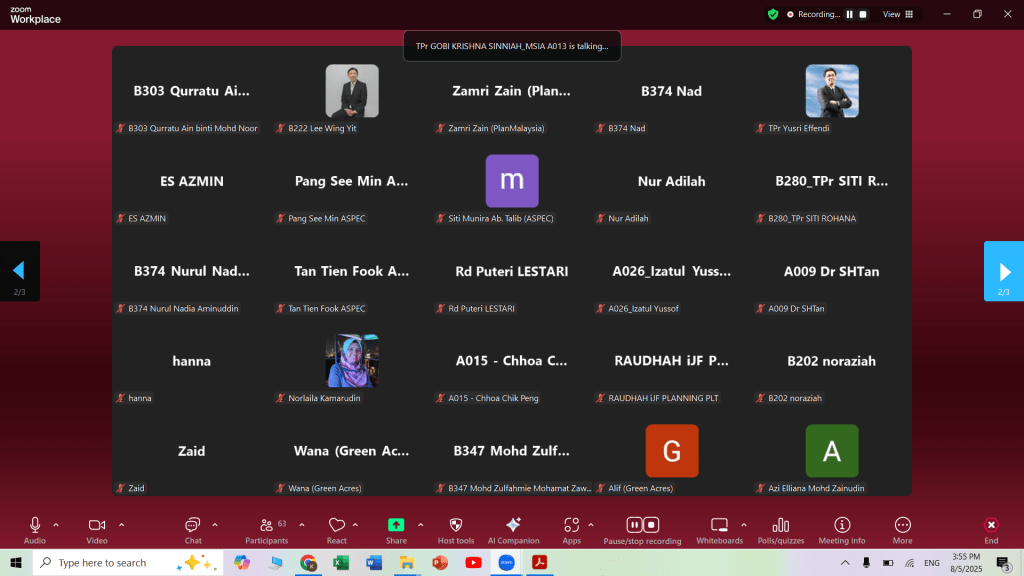Go to next gallery page with right arrow
Image resolution: width=1024 pixels, height=576 pixels.
pos(1004,271)
